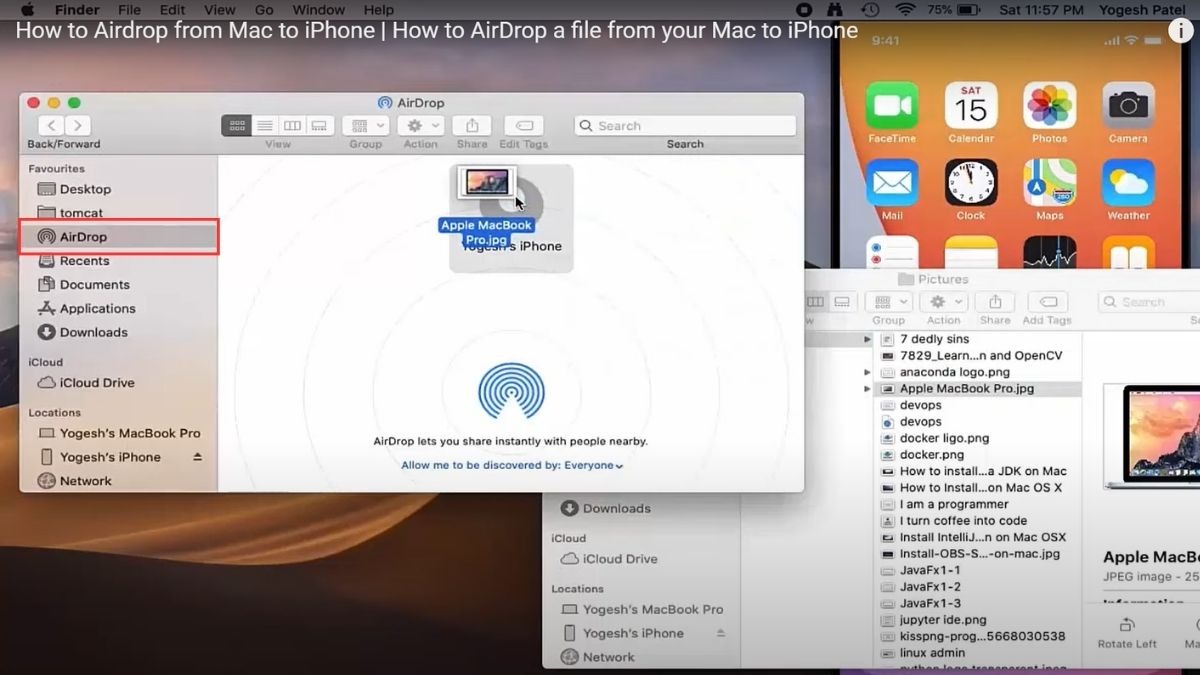Open the Apple menu
Viewport: 1200px width, 675px height.
(27, 10)
